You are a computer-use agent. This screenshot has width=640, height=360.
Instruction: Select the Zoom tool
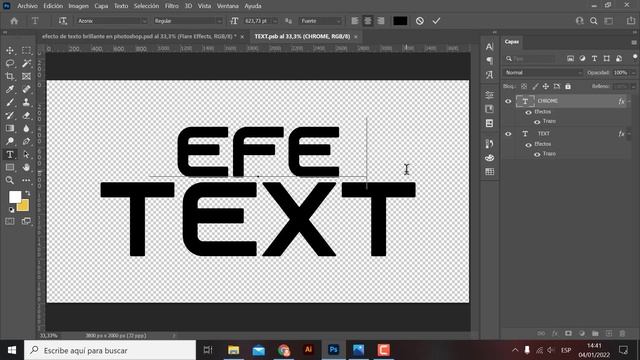pyautogui.click(x=10, y=180)
